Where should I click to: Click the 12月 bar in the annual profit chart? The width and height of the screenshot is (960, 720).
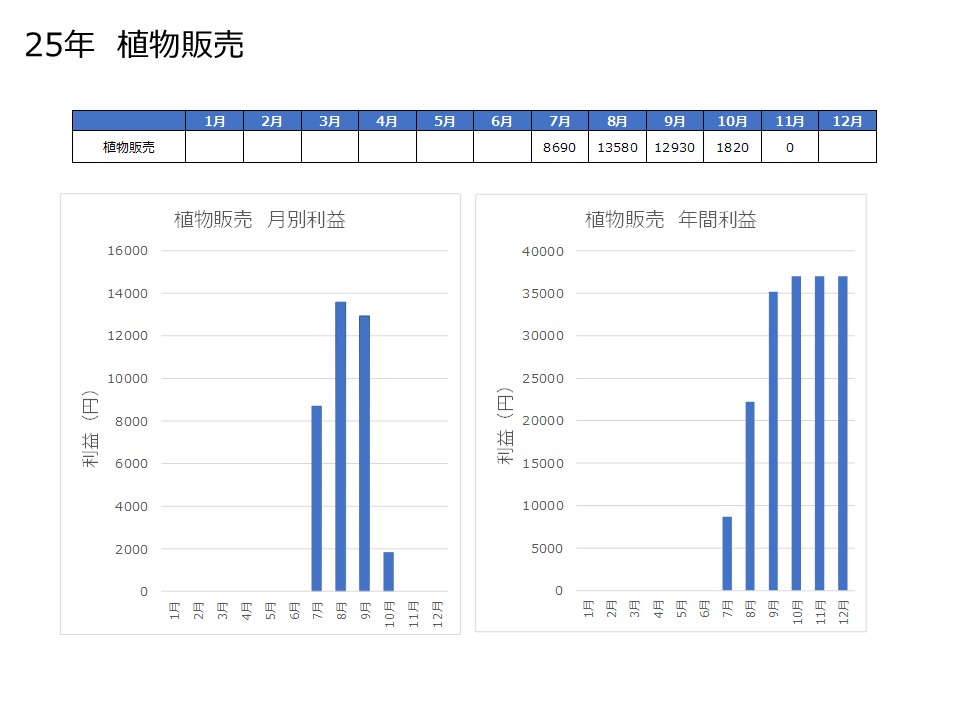(x=843, y=433)
